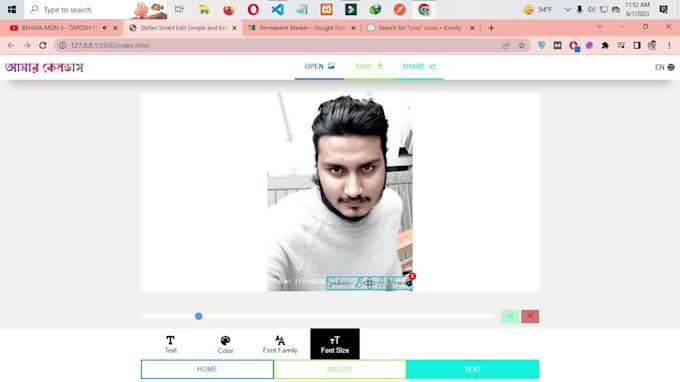The height and width of the screenshot is (382, 680).
Task: Share this page from address bar
Action: click(x=506, y=45)
